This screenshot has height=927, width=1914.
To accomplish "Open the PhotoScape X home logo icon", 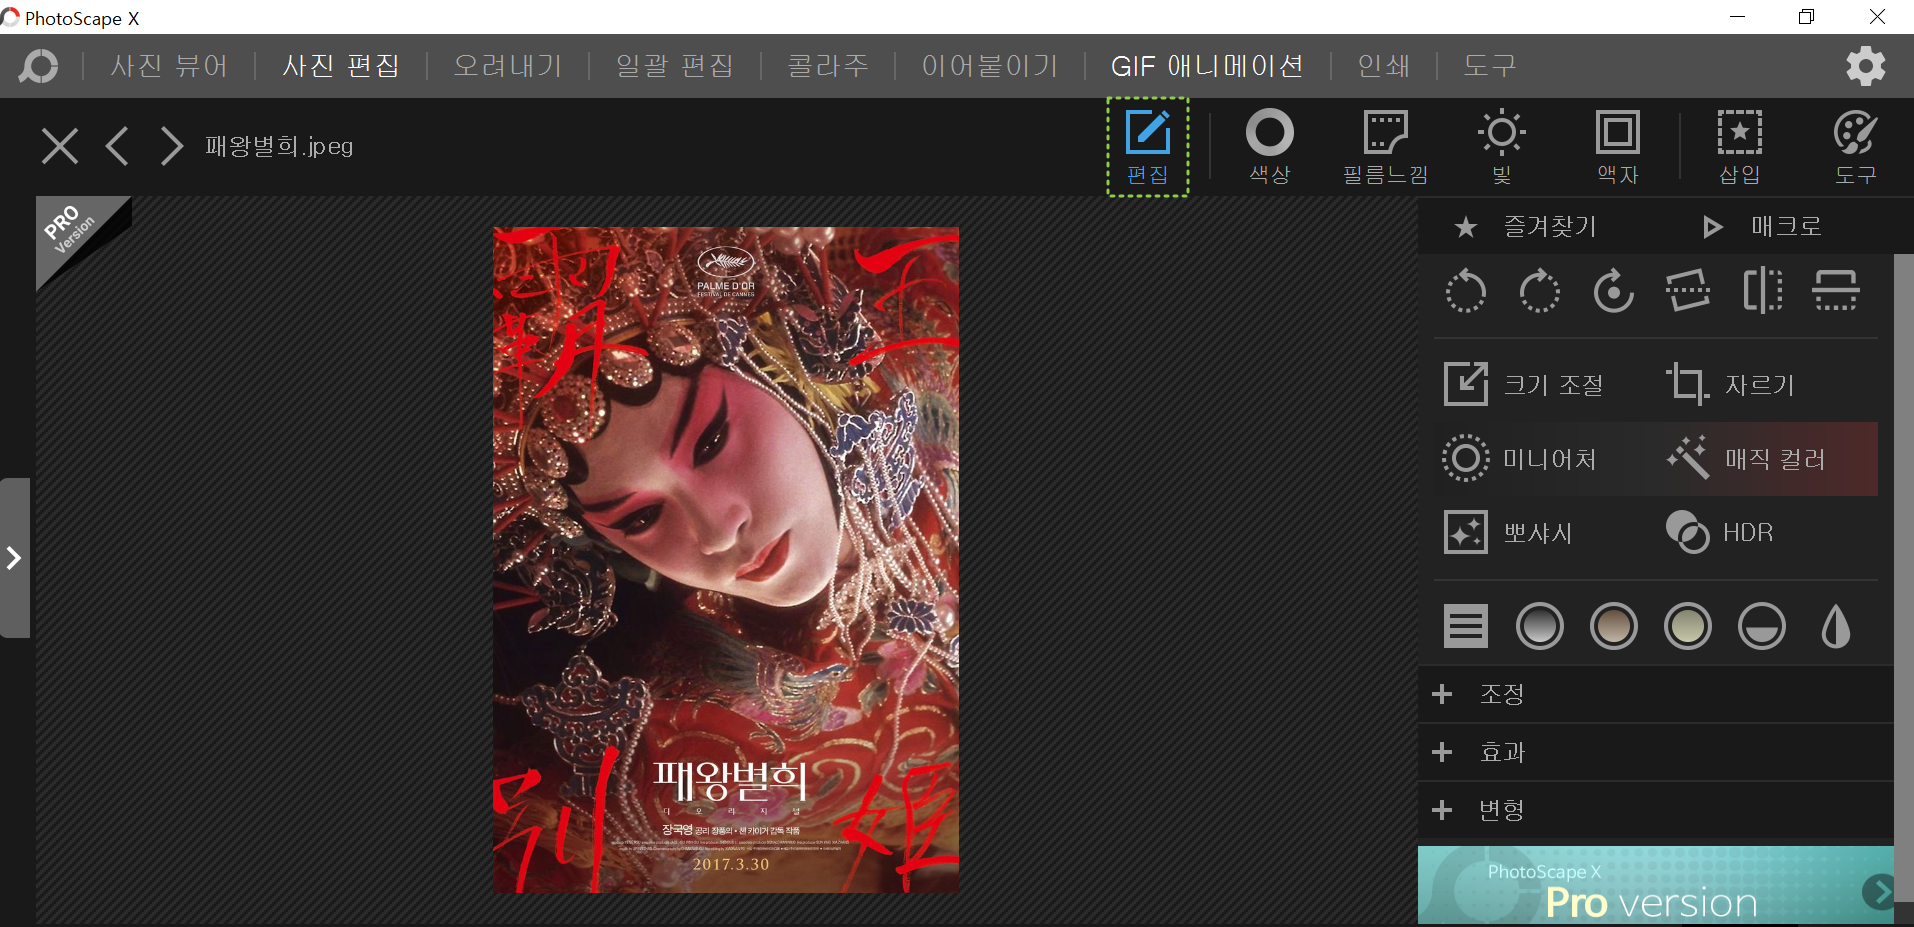I will click(x=38, y=66).
